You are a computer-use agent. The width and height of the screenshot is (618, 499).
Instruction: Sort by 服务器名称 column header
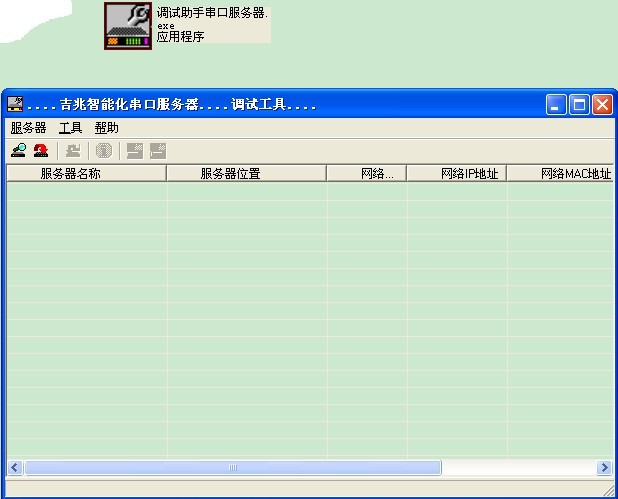click(x=86, y=173)
